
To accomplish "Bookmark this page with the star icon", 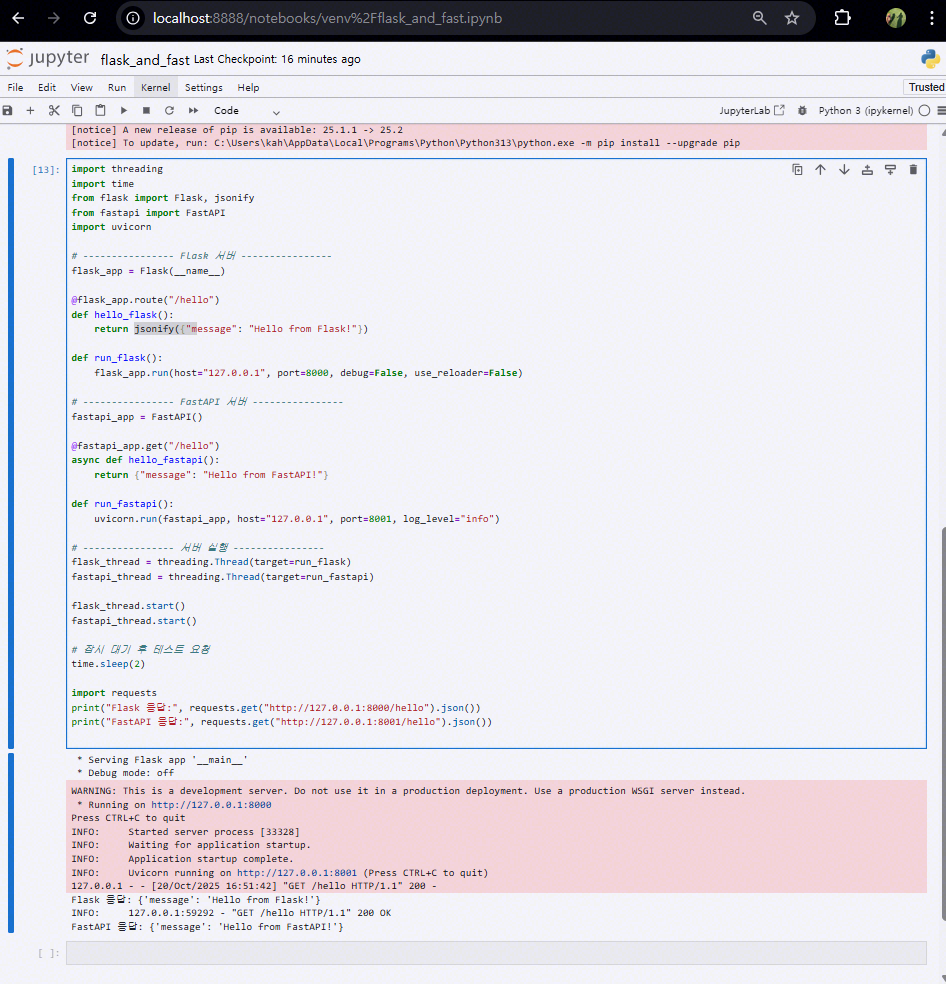I will tap(792, 18).
